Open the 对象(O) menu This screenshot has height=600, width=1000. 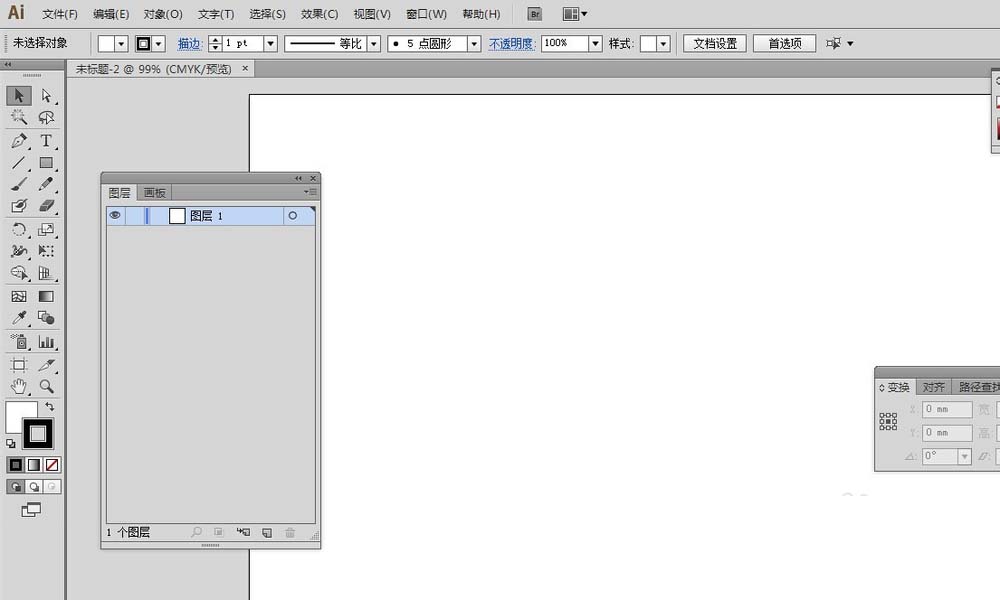pos(163,14)
